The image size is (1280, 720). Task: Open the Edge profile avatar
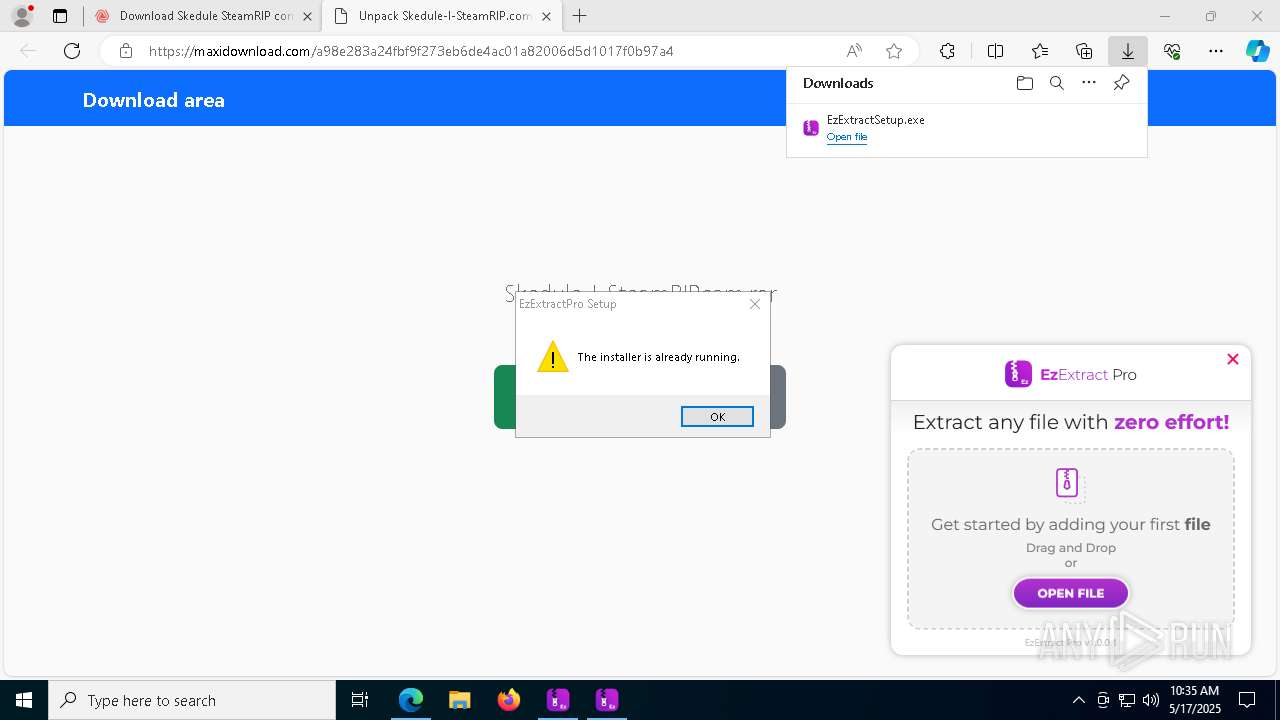point(22,16)
